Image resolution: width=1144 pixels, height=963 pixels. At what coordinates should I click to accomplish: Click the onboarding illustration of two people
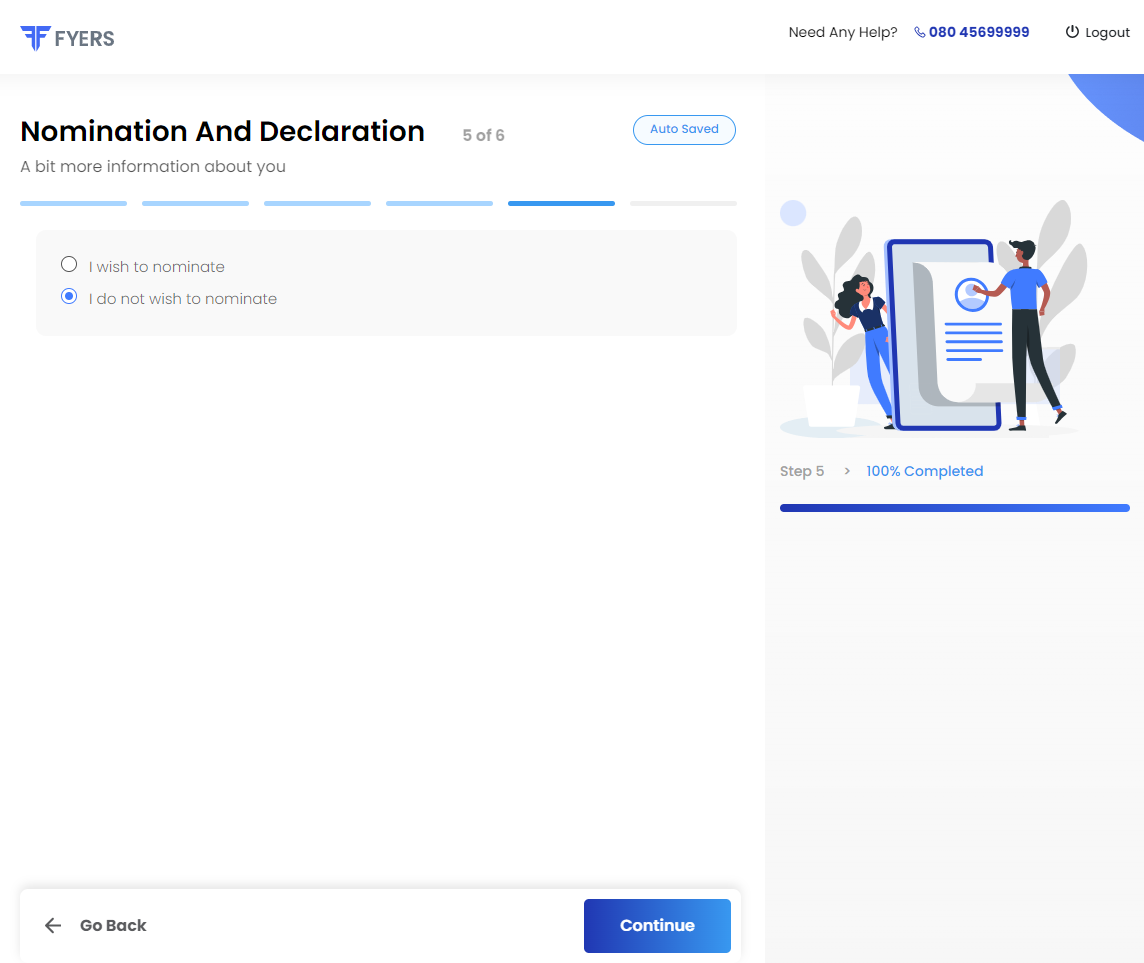pyautogui.click(x=934, y=318)
